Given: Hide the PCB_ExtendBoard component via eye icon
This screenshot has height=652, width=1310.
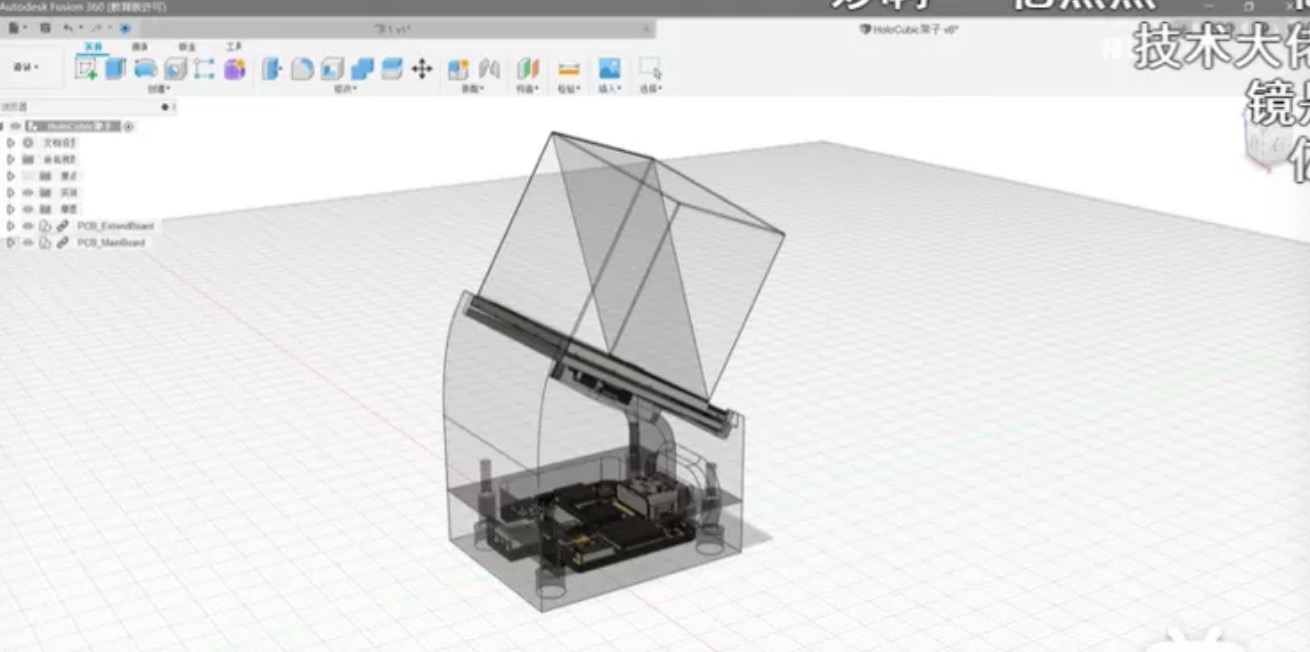Looking at the screenshot, I should pyautogui.click(x=28, y=226).
